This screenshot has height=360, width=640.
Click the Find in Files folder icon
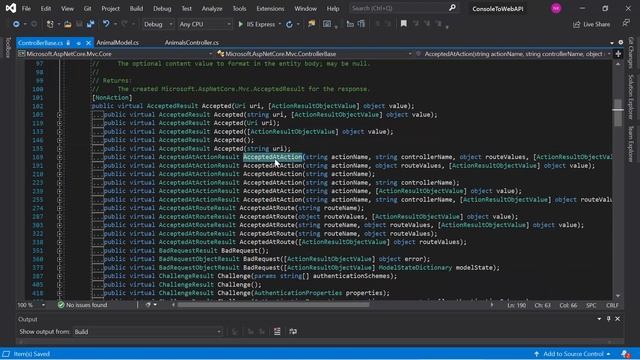[x=312, y=24]
